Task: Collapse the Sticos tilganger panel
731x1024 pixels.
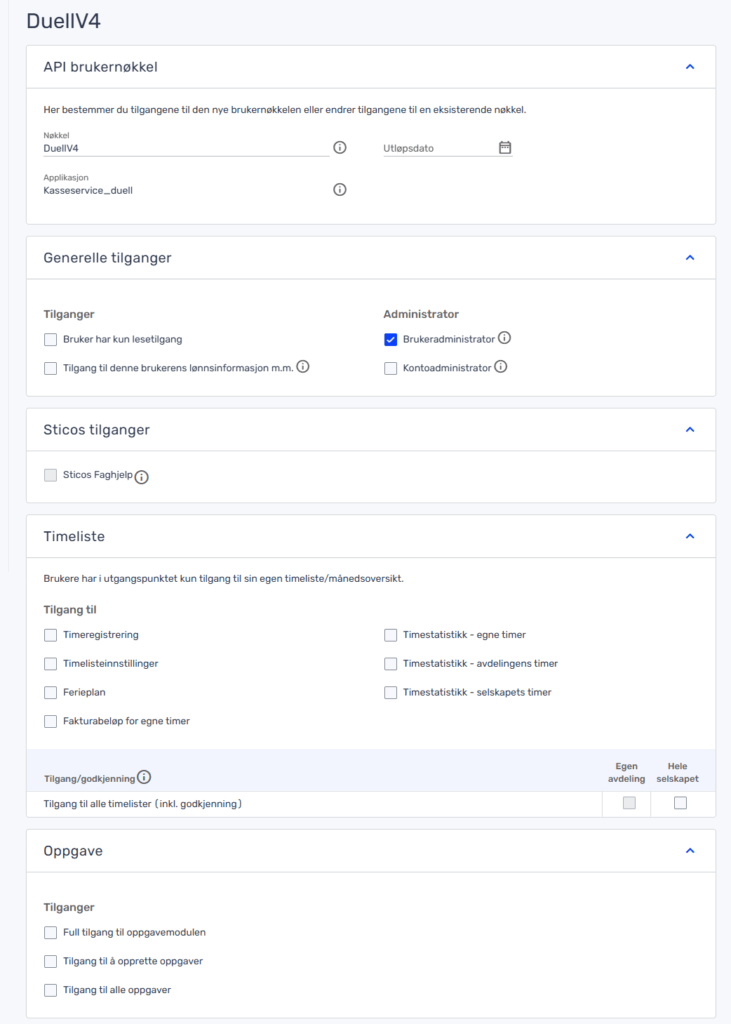Action: [690, 429]
